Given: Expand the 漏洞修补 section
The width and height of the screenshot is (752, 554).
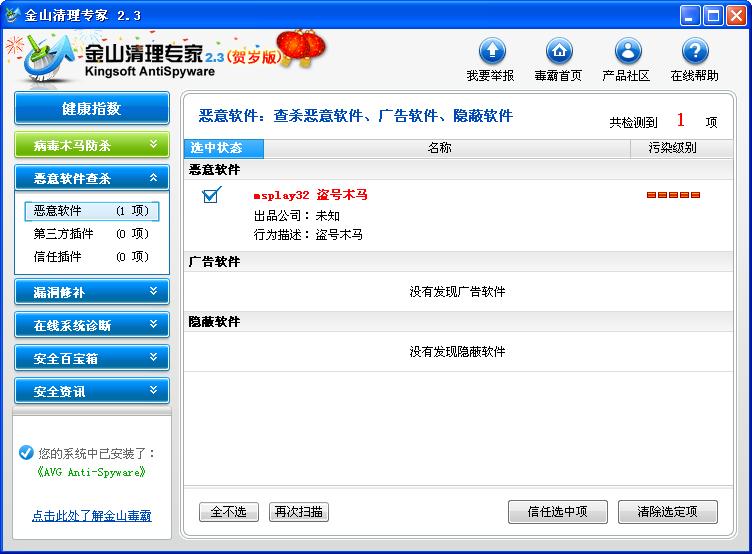Looking at the screenshot, I should click(x=92, y=292).
